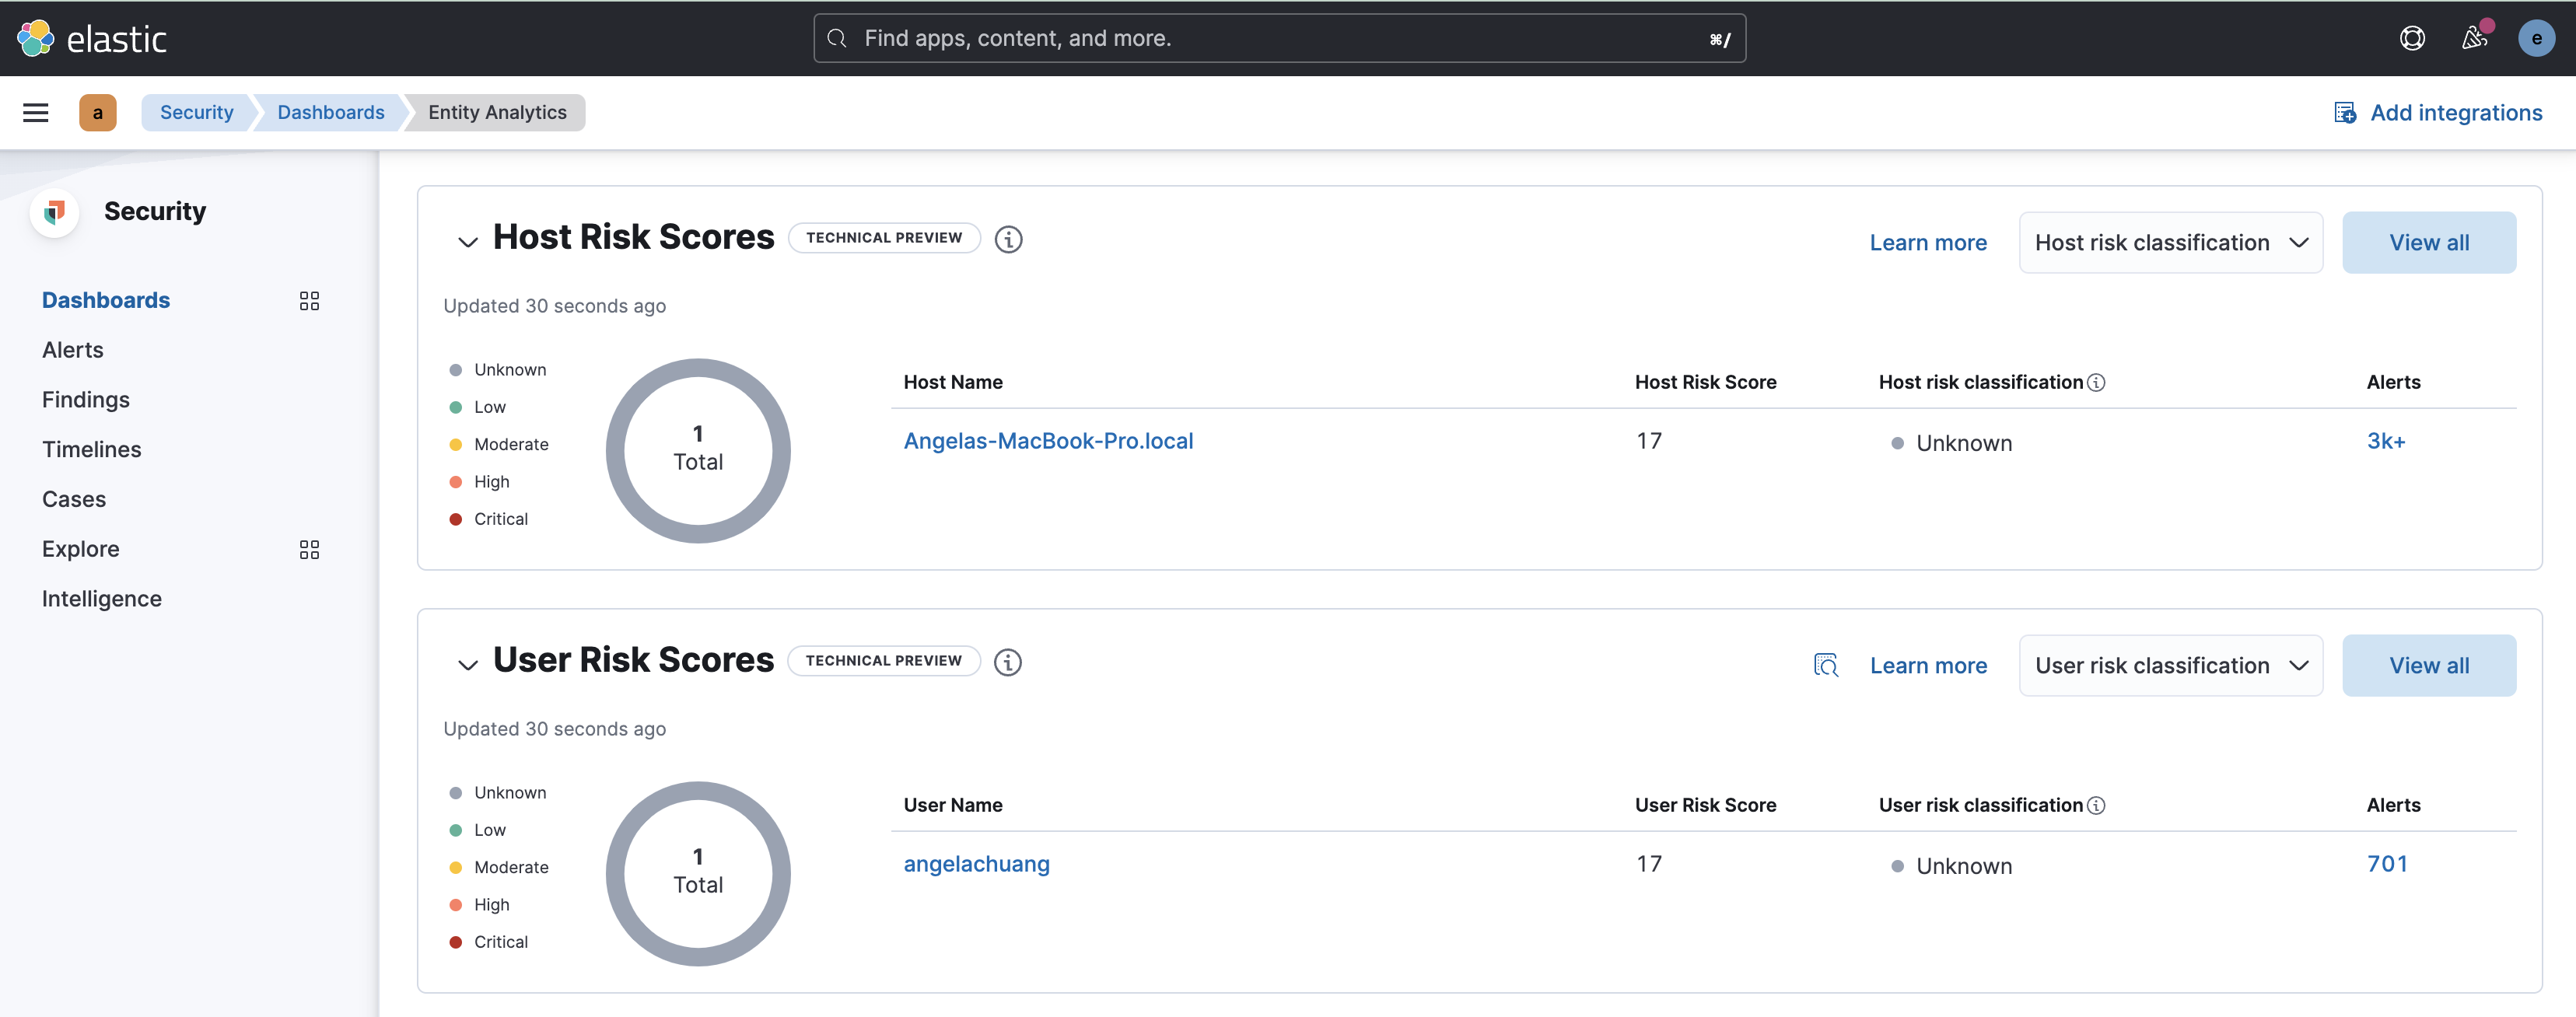Open the Angelas-MacBook-Pro.local host link
The height and width of the screenshot is (1017, 2576).
tap(1048, 440)
